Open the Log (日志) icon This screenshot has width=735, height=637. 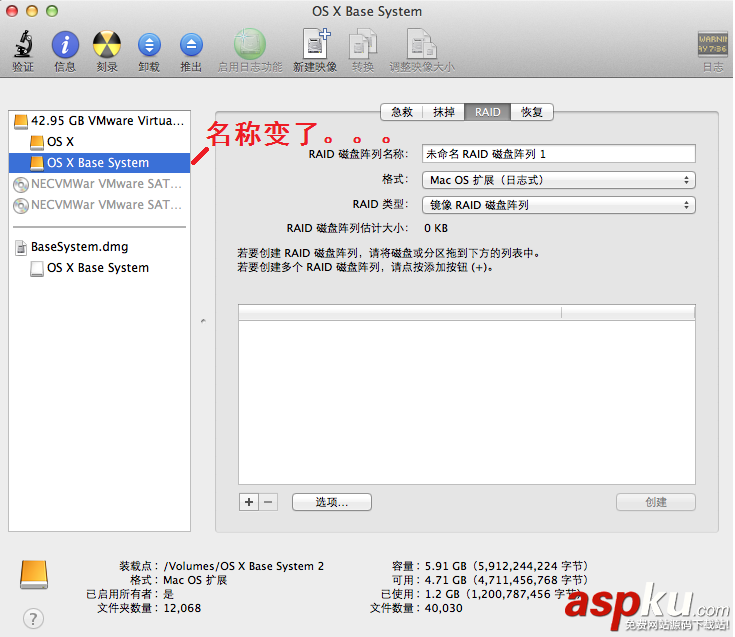coord(712,45)
